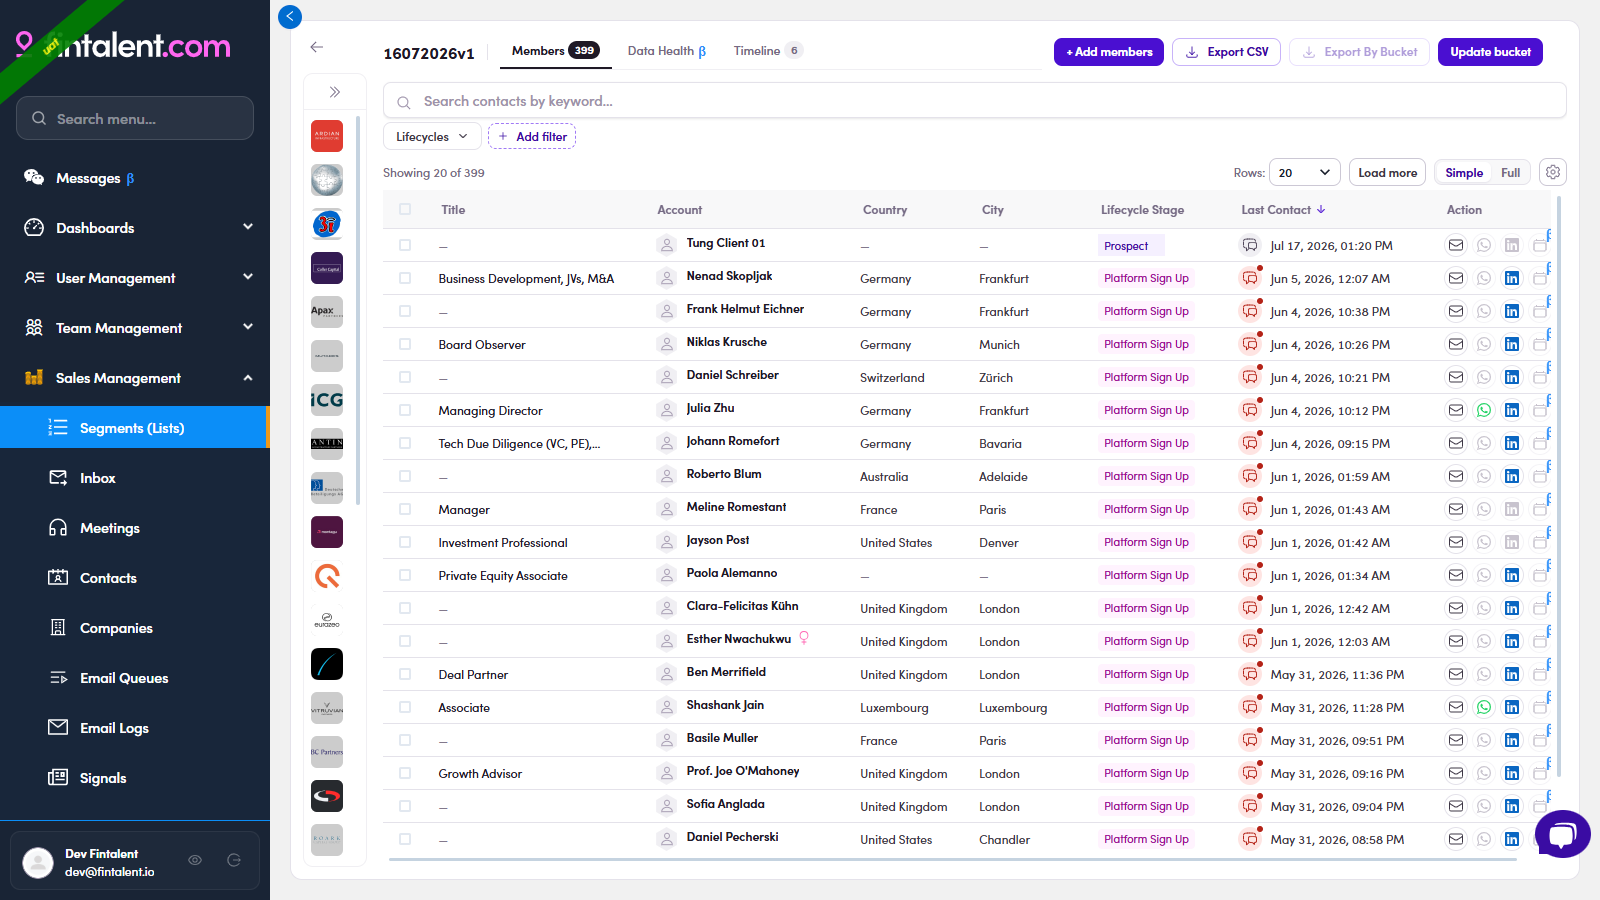The height and width of the screenshot is (900, 1600).
Task: Click the logout icon next to Dev Fintalent
Action: 234,860
